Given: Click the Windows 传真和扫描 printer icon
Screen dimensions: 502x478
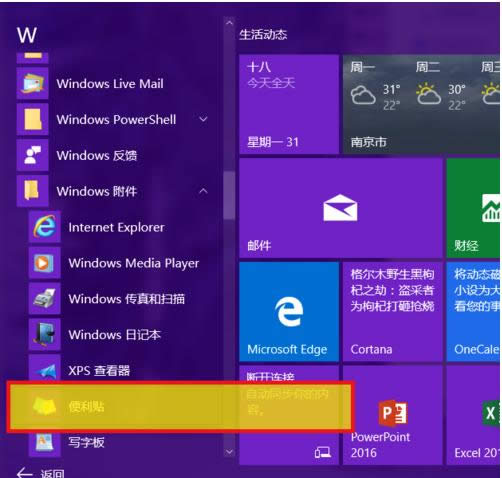Looking at the screenshot, I should coord(44,299).
